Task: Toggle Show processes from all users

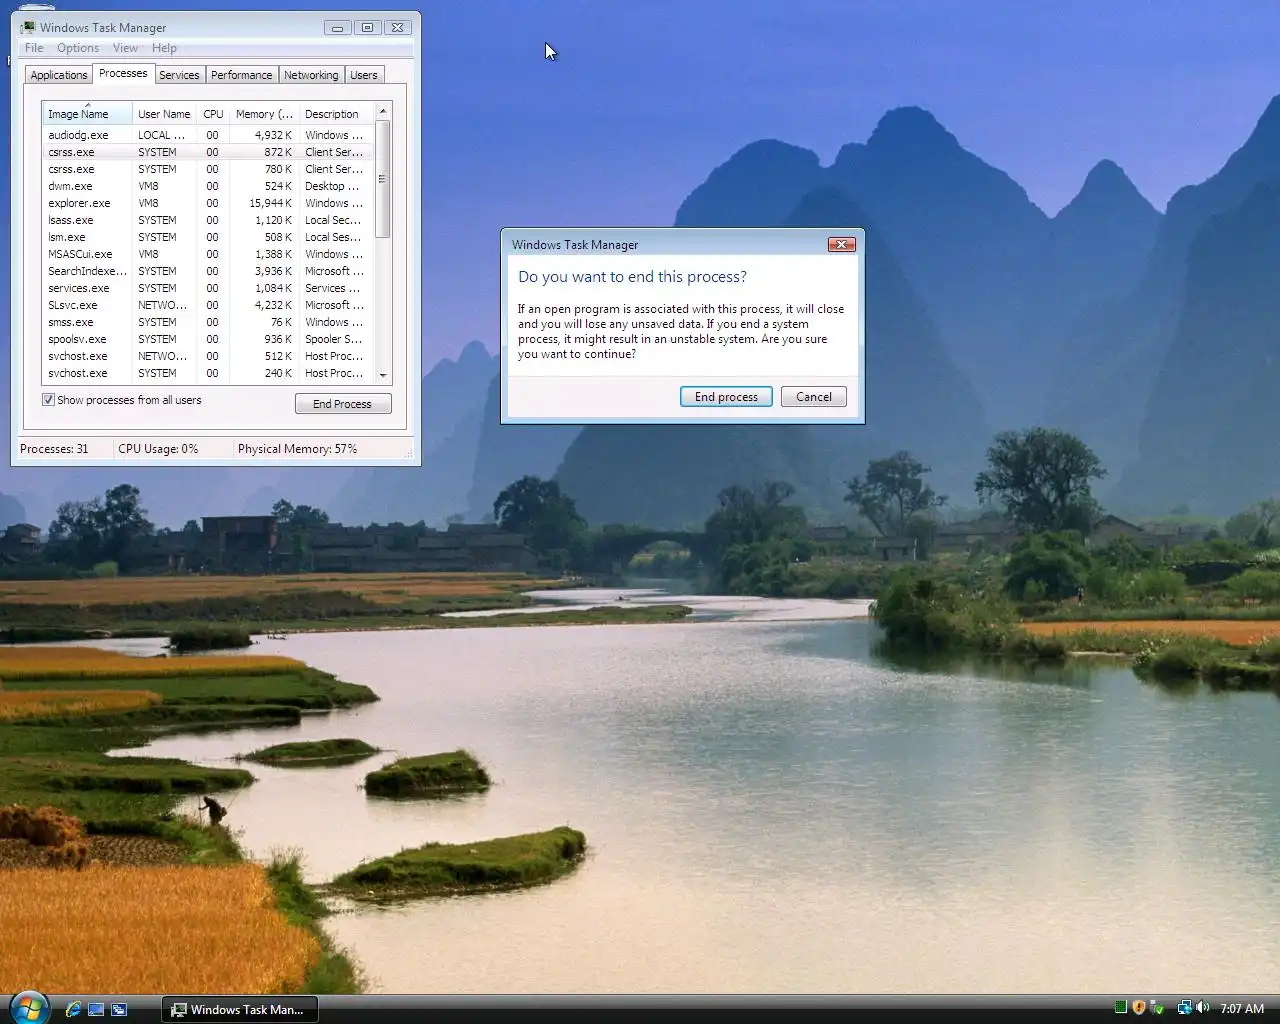Action: point(48,400)
